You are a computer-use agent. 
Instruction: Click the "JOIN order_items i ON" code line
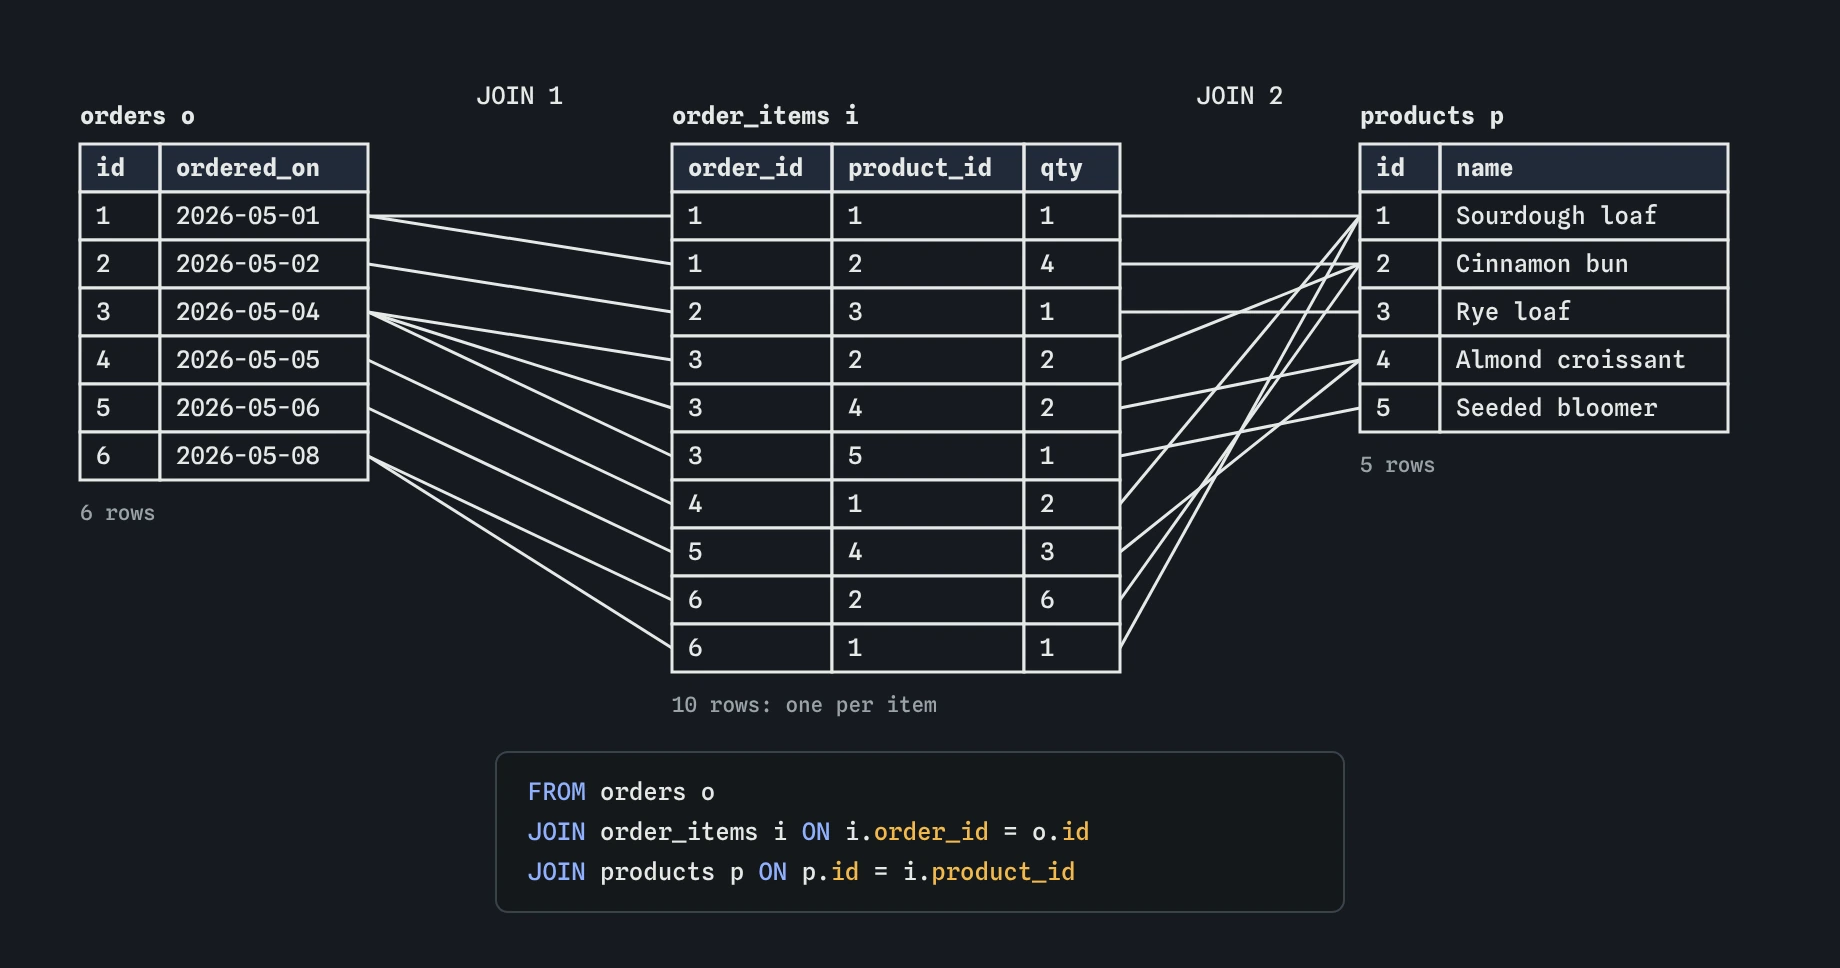tap(808, 832)
